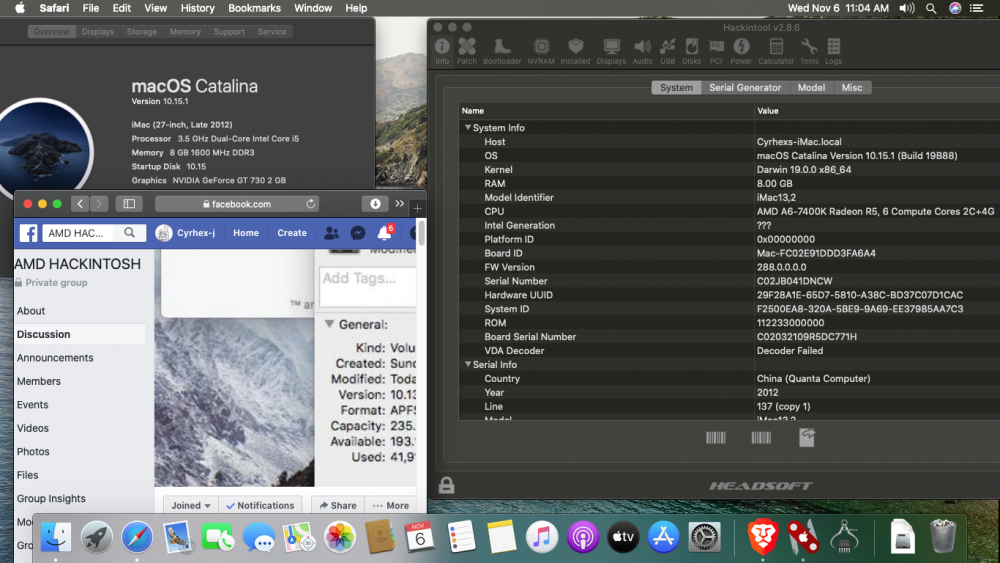The width and height of the screenshot is (1000, 563).
Task: Open the History menu in the menu bar
Action: point(198,8)
